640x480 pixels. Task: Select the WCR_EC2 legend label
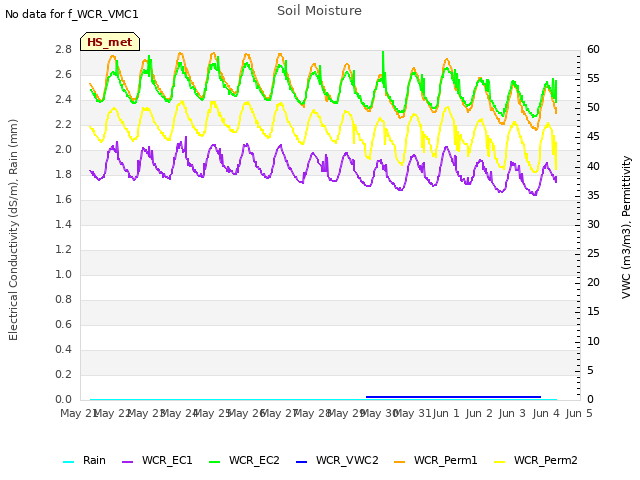254,460
